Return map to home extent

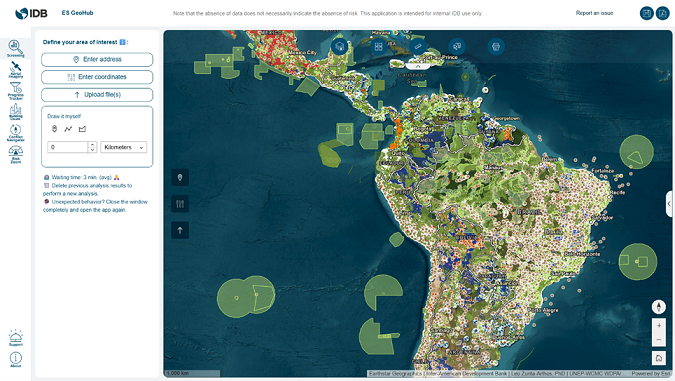[659, 358]
